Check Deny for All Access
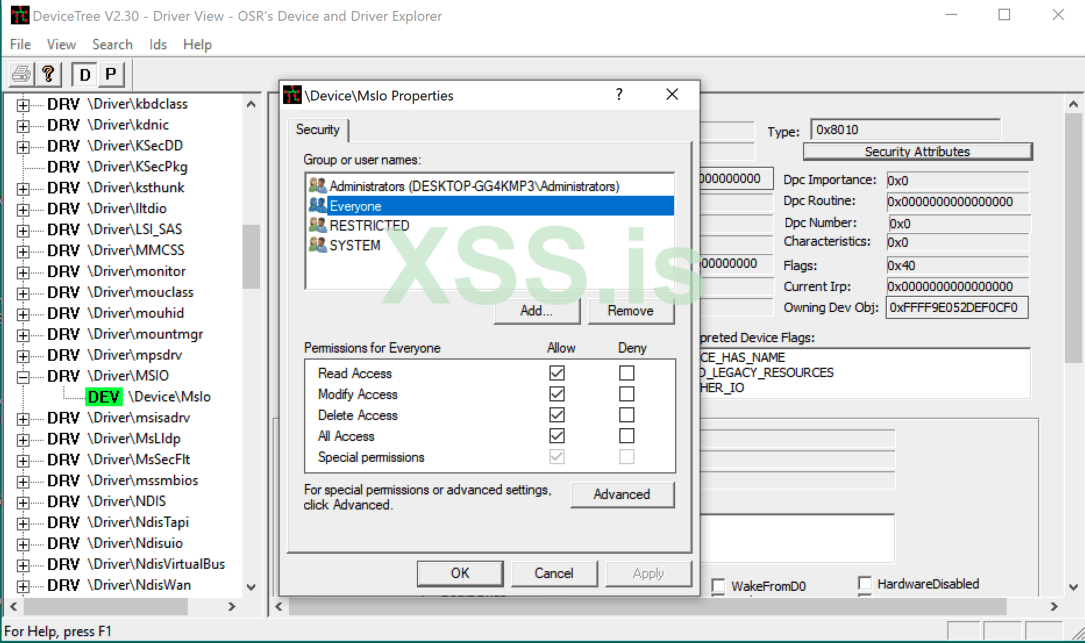This screenshot has width=1085, height=643. coord(626,435)
